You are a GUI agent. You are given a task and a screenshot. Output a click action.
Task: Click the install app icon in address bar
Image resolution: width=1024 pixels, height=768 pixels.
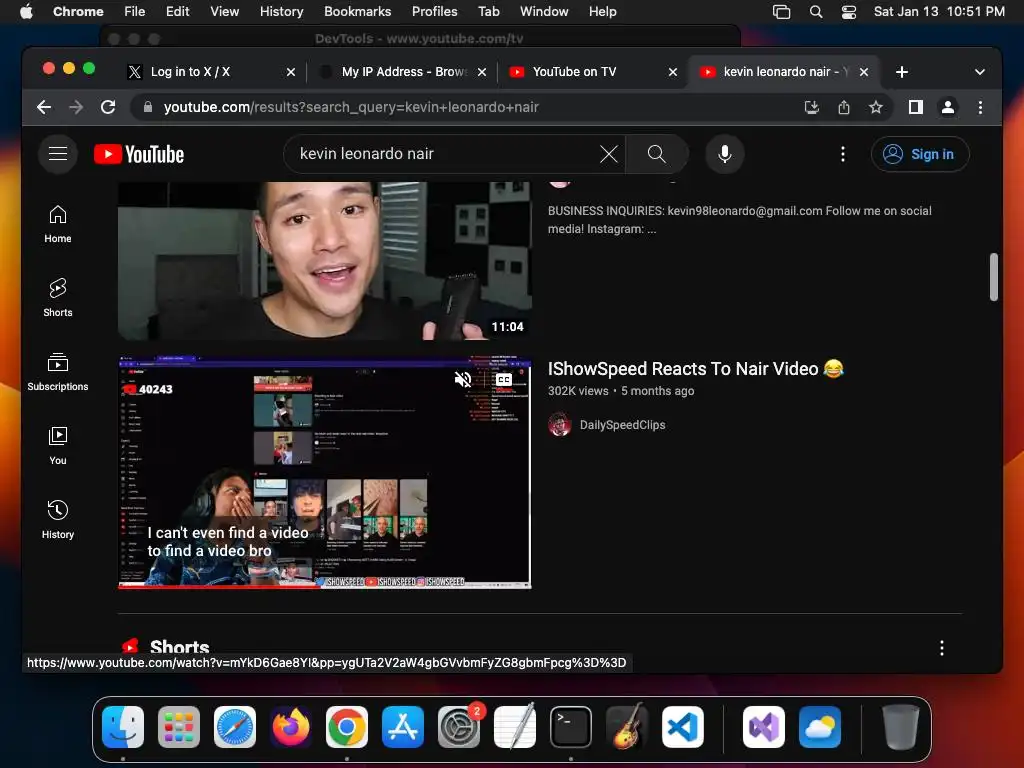(811, 107)
